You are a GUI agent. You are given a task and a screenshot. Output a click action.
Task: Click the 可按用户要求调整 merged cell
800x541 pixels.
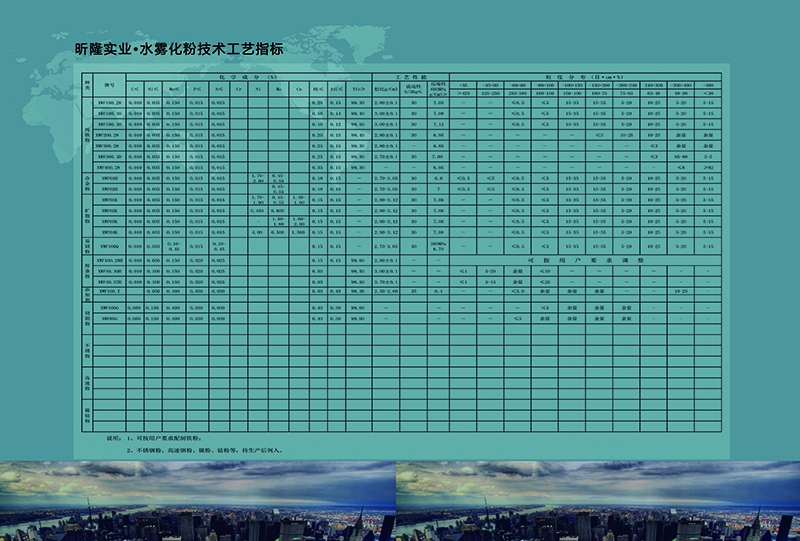coord(585,260)
